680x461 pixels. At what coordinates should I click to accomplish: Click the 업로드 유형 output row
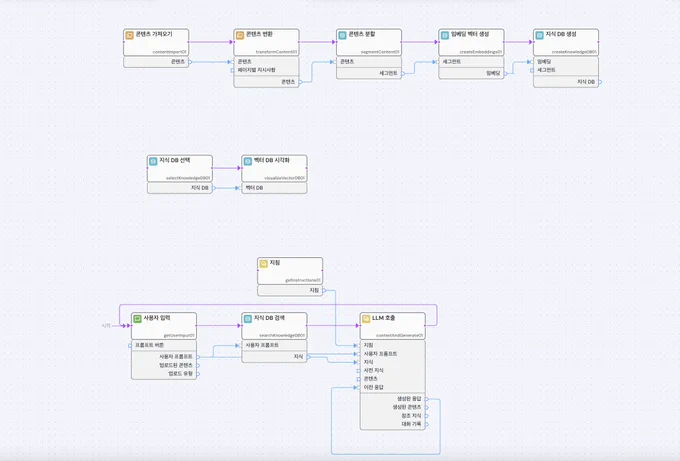point(163,374)
